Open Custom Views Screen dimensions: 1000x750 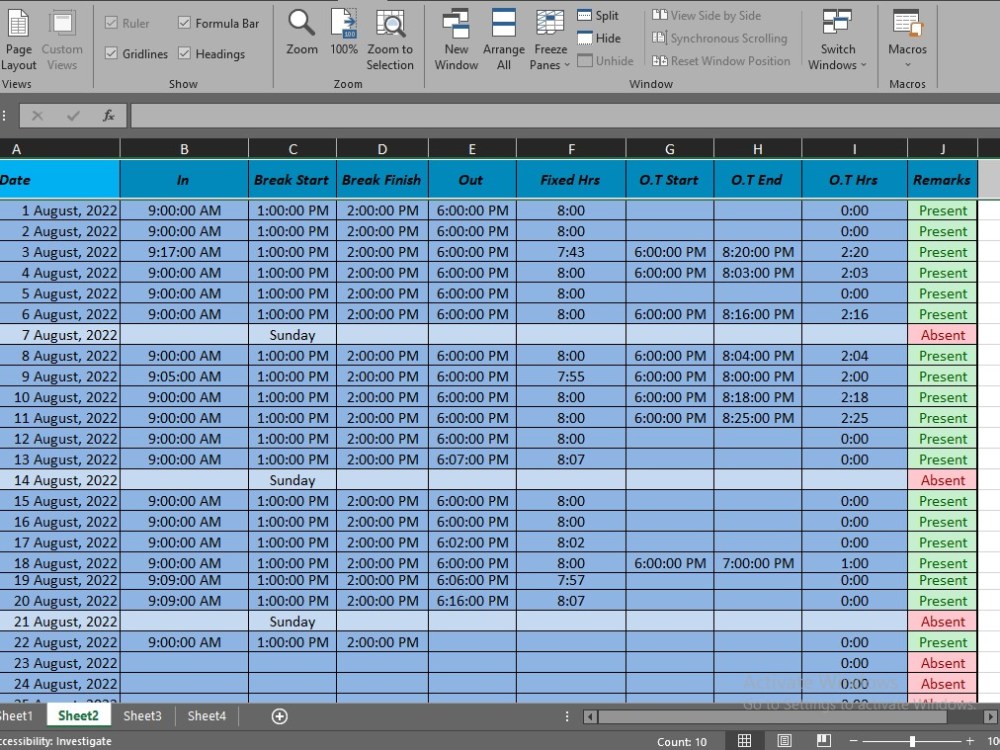62,40
